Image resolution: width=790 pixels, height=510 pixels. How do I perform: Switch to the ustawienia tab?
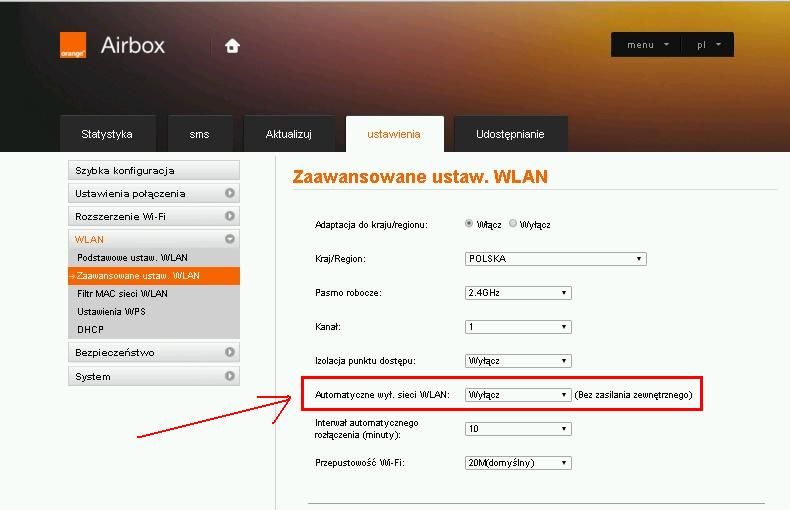tap(394, 134)
